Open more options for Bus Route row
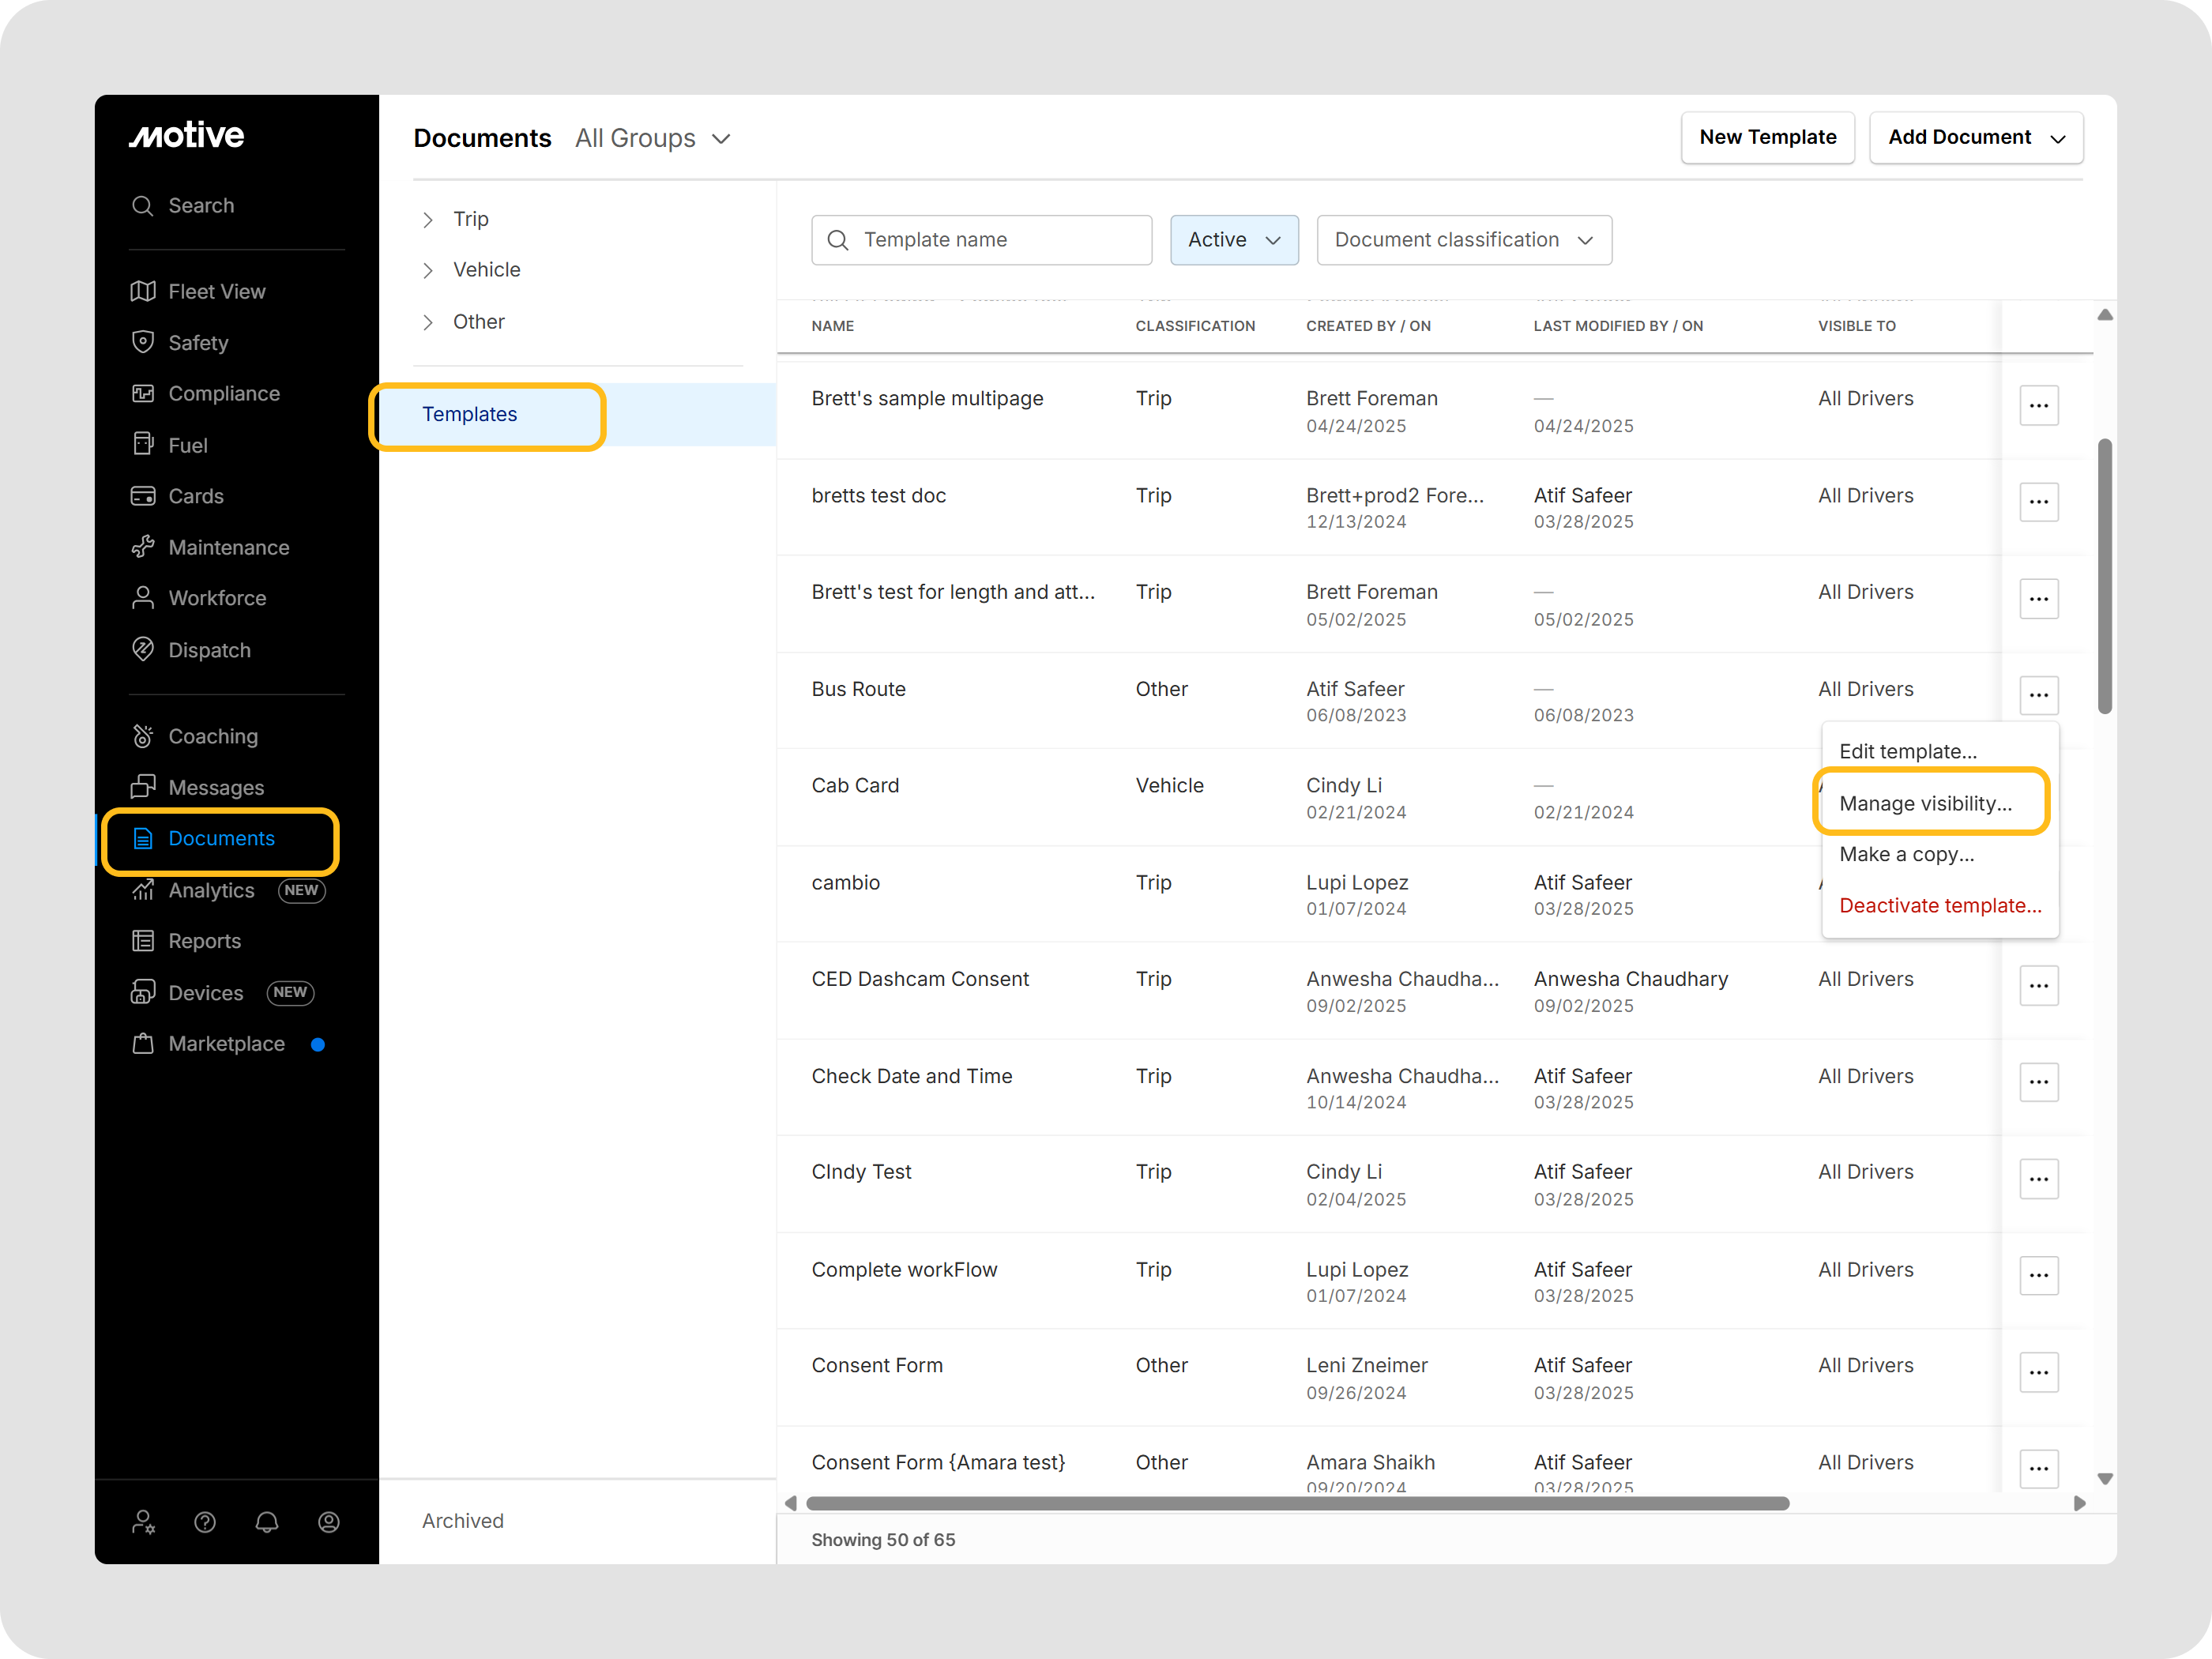Image resolution: width=2212 pixels, height=1659 pixels. coord(2038,694)
